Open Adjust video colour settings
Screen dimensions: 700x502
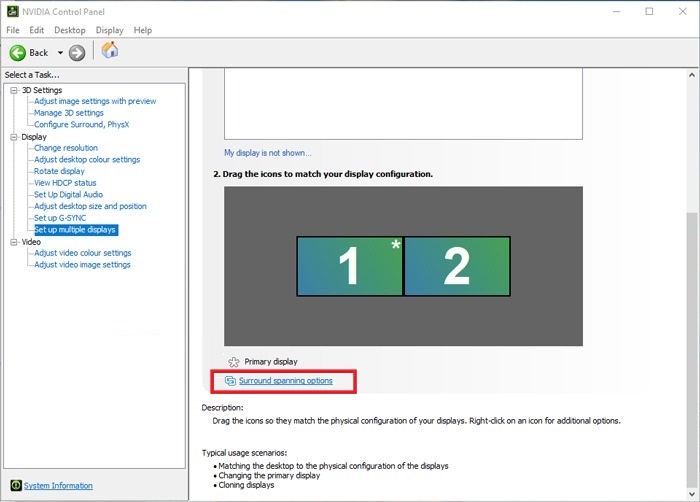(83, 253)
